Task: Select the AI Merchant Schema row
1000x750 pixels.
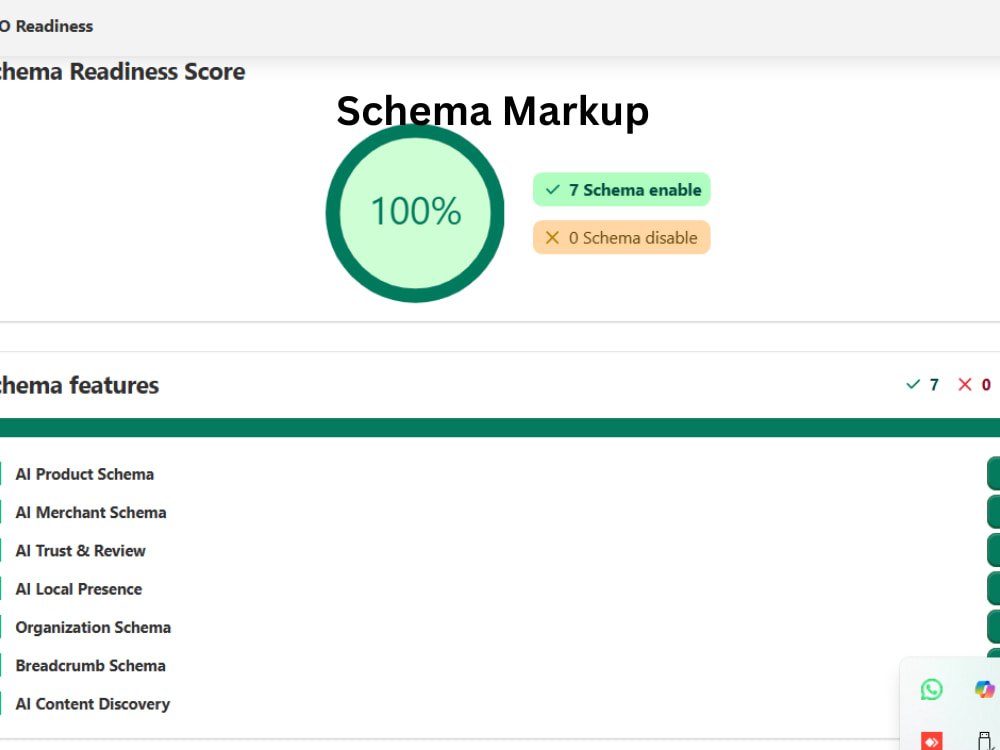Action: 500,512
